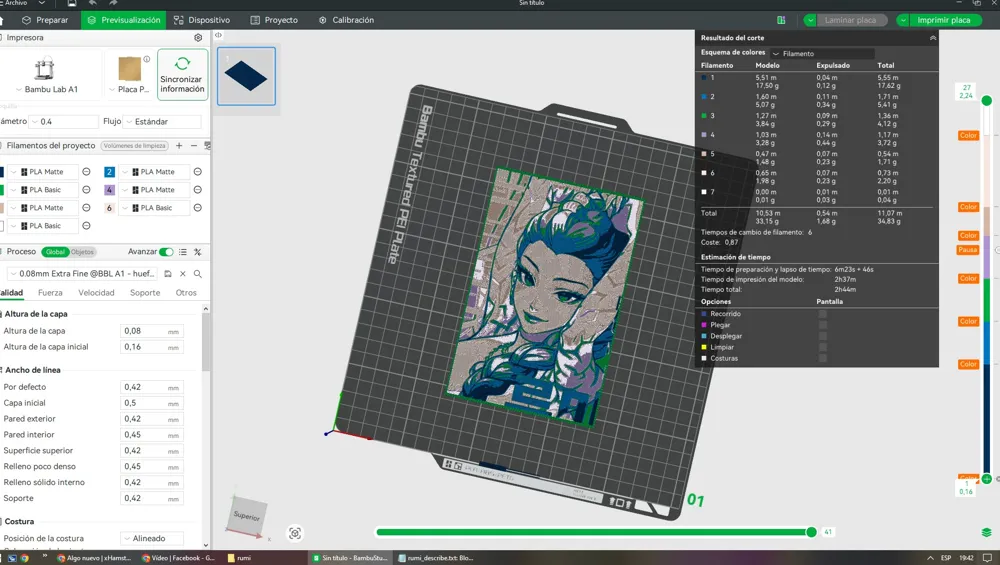
Task: Open the notification center in system tray
Action: 987,558
